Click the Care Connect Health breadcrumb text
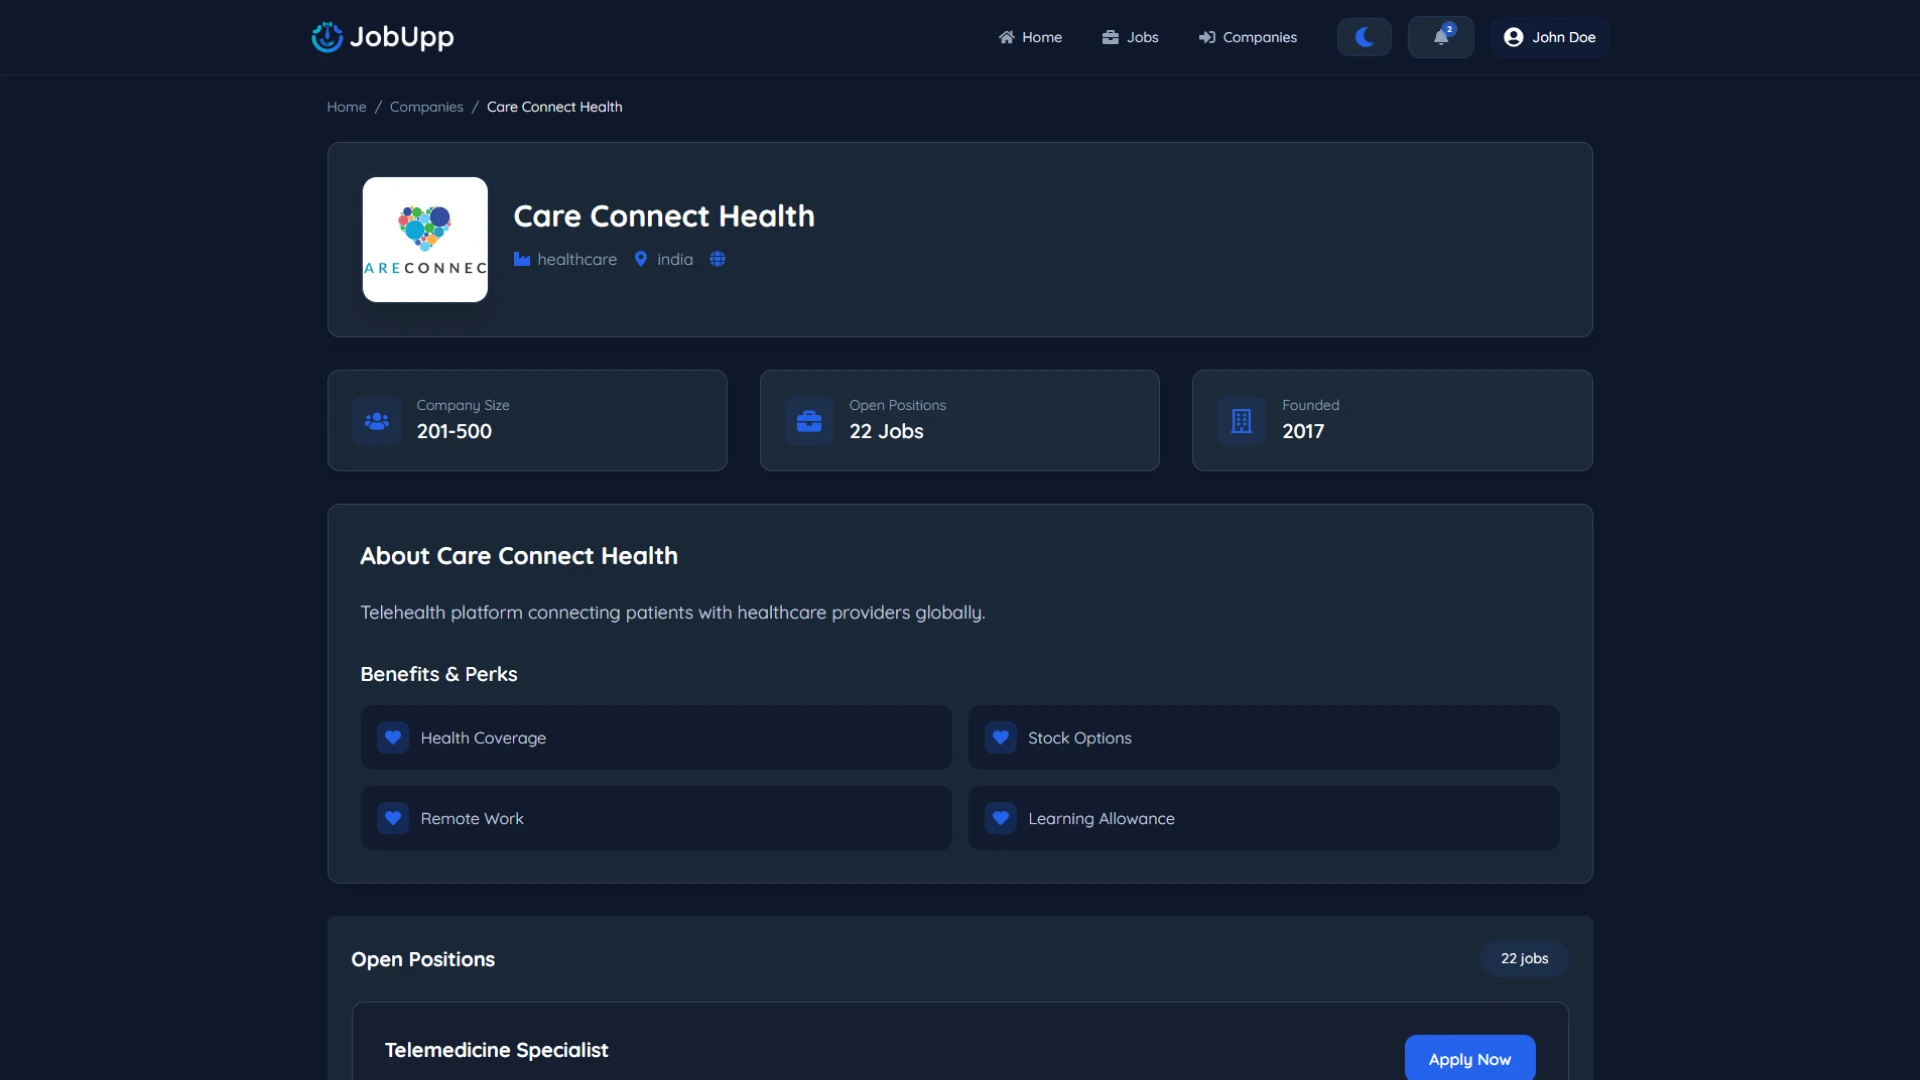This screenshot has height=1080, width=1920. [x=554, y=107]
